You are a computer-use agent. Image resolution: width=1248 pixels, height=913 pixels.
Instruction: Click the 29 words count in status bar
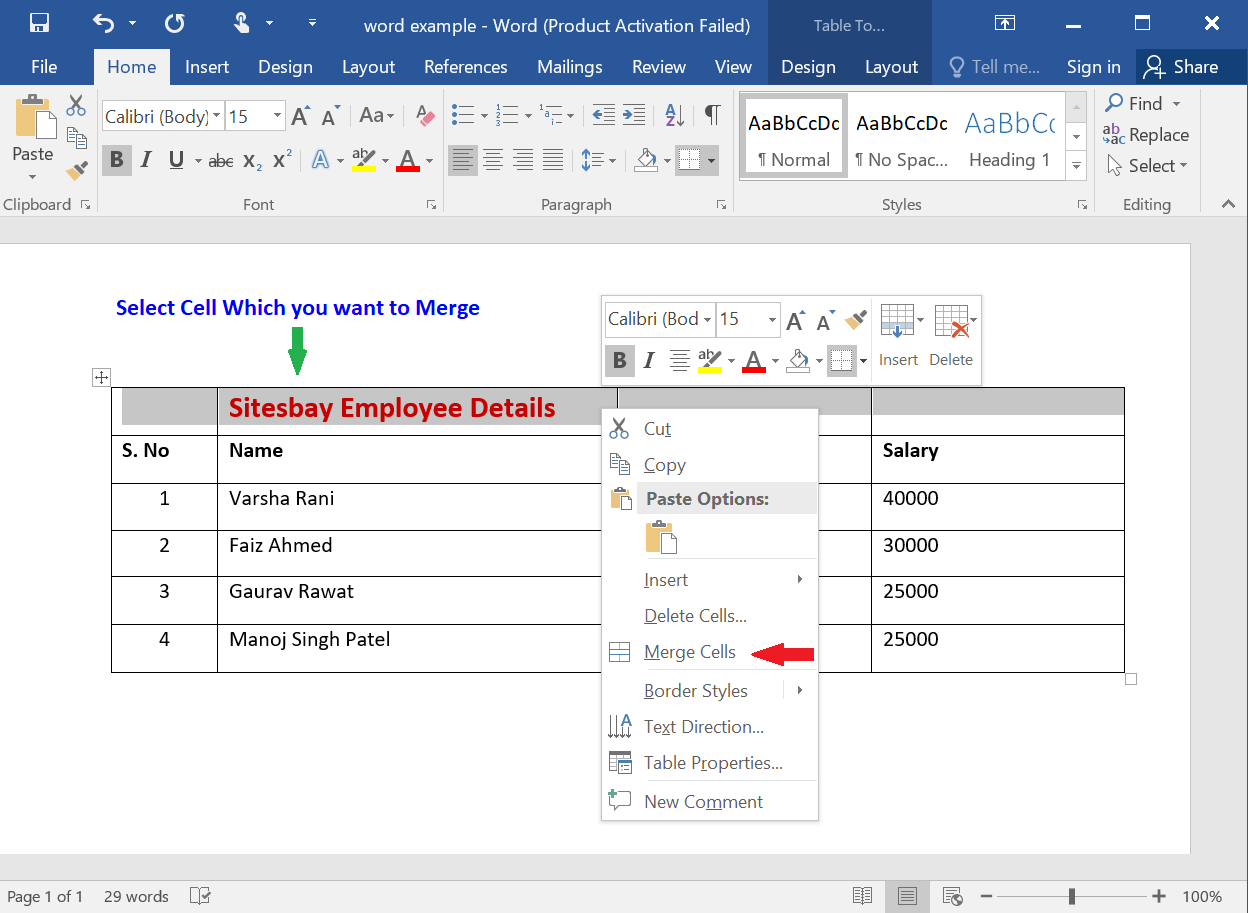(136, 896)
